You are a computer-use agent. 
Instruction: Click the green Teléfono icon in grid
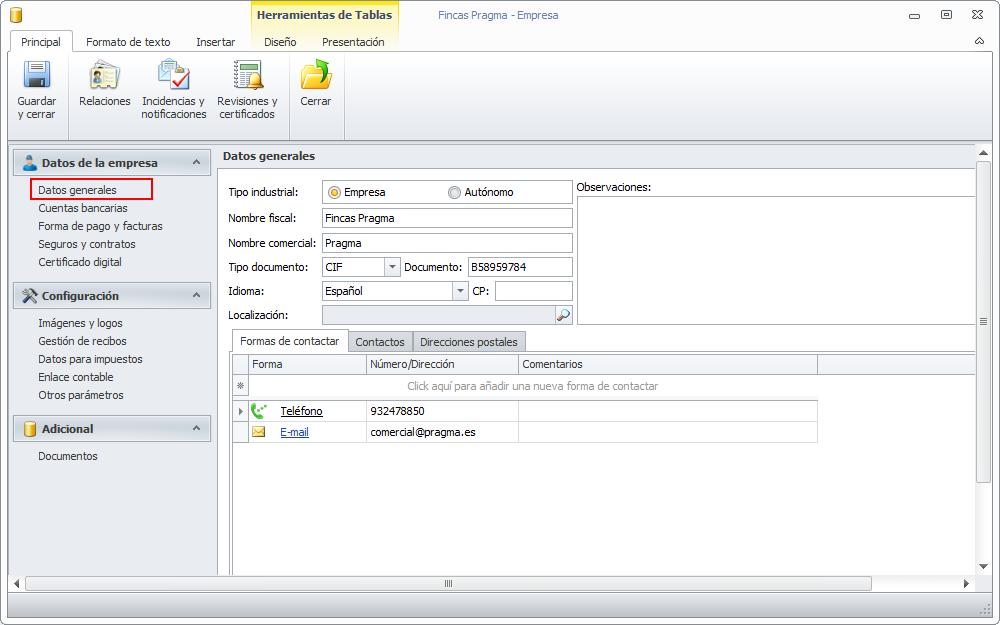259,411
